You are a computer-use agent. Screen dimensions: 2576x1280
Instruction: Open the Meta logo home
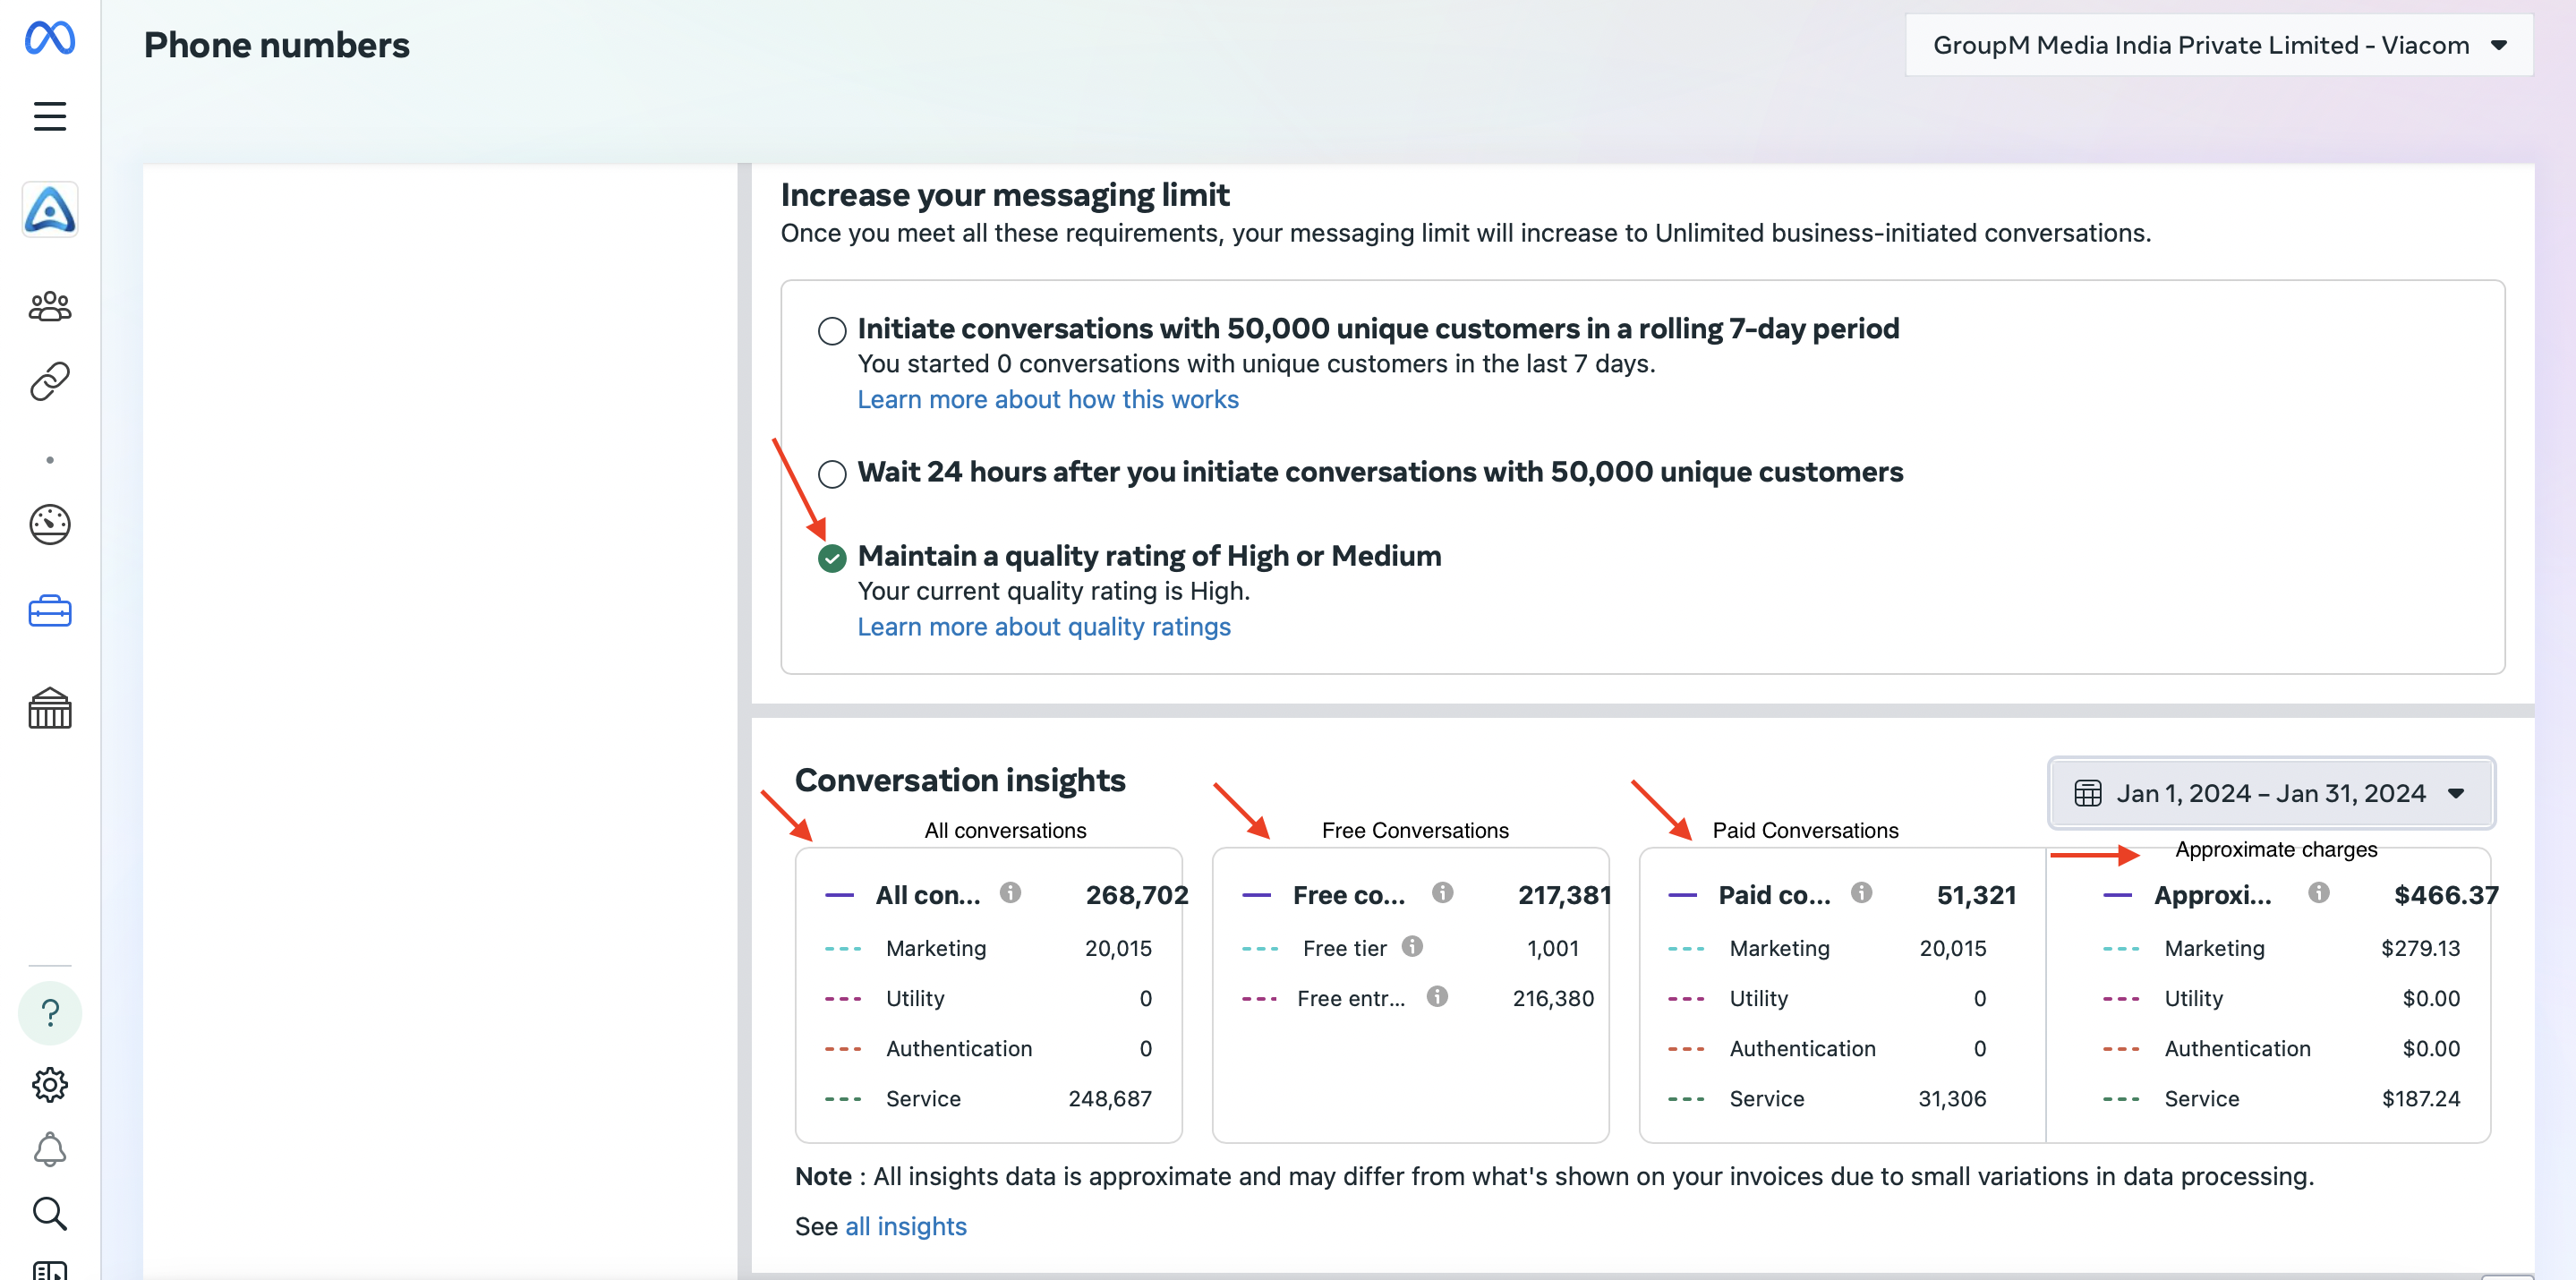click(50, 38)
